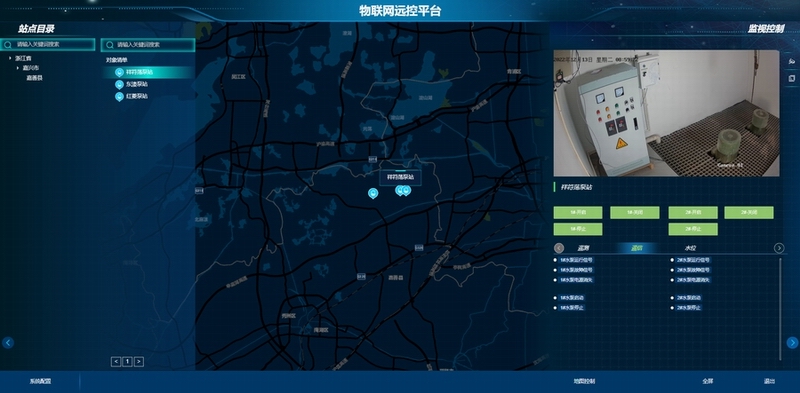
Task: Click the search icon in the object list search box
Action: (x=109, y=45)
